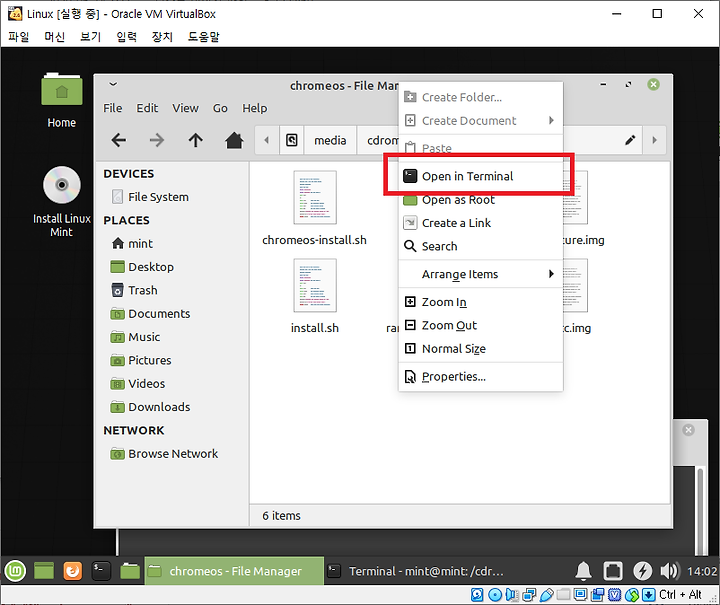
Task: Click the VirtualBox optical disk status icon
Action: click(495, 595)
